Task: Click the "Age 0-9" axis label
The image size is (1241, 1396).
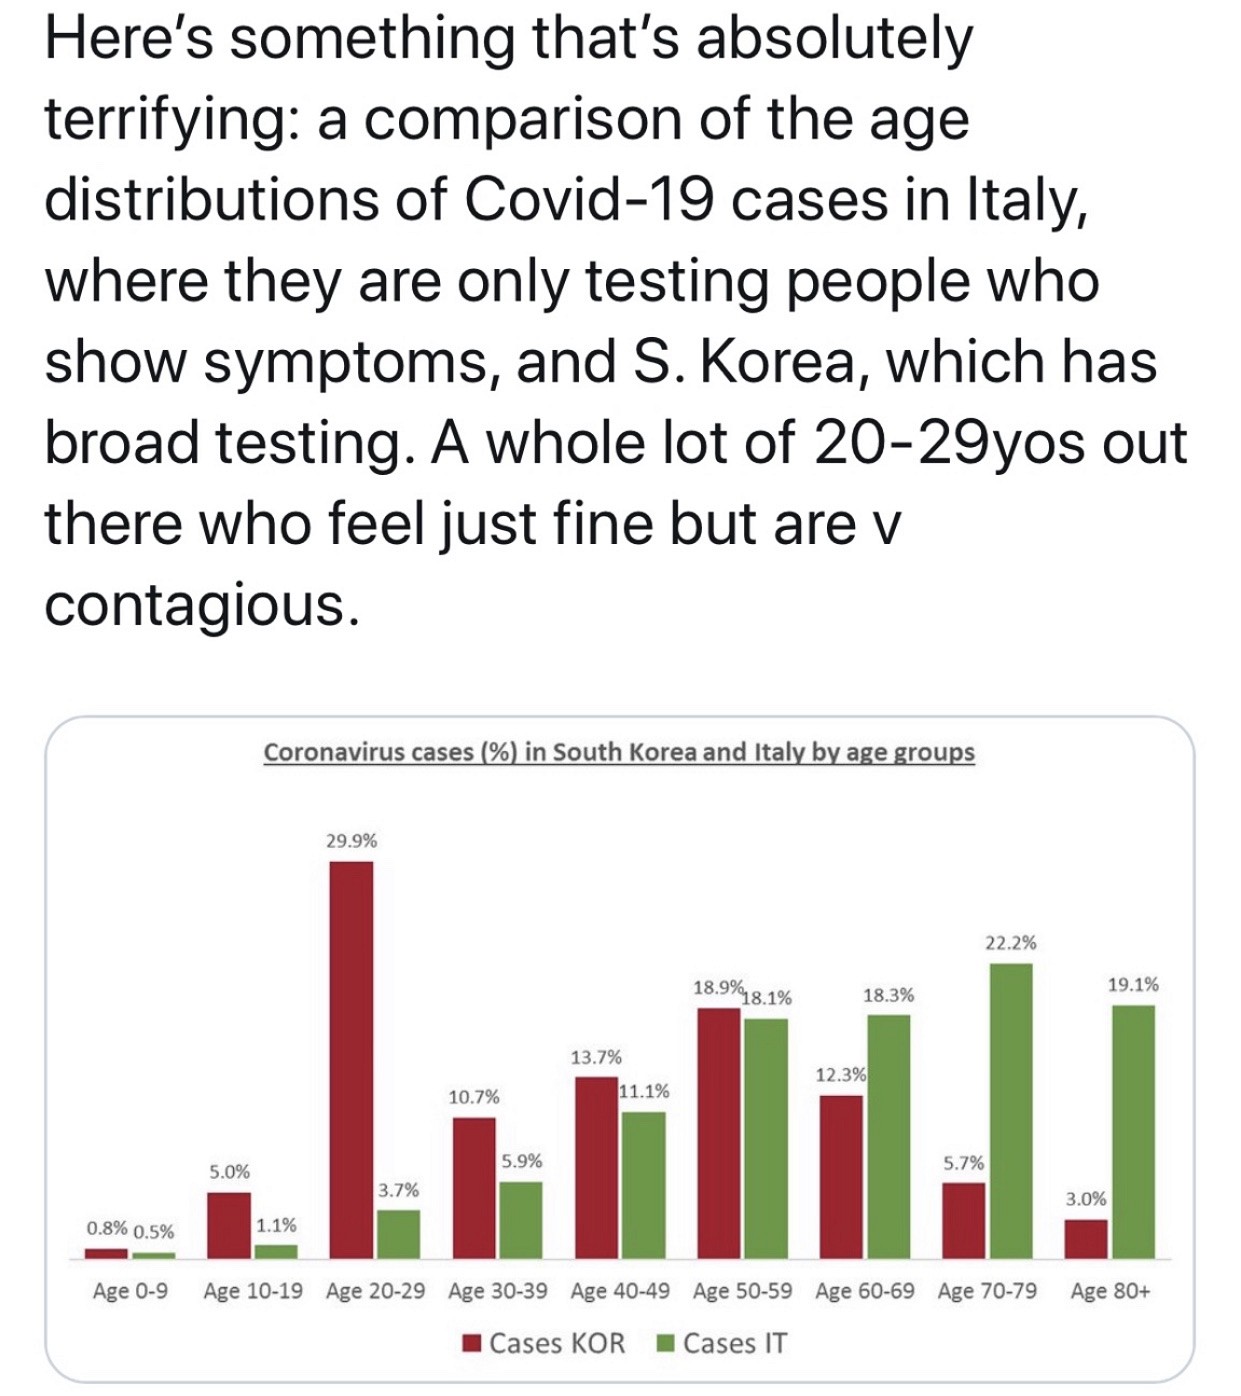Action: click(130, 1291)
